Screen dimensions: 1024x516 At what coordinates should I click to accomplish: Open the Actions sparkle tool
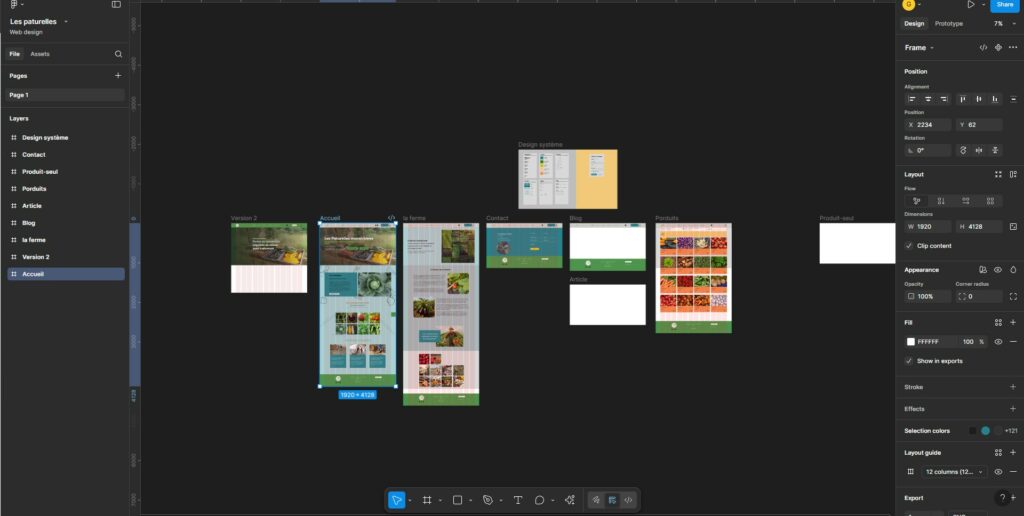570,500
